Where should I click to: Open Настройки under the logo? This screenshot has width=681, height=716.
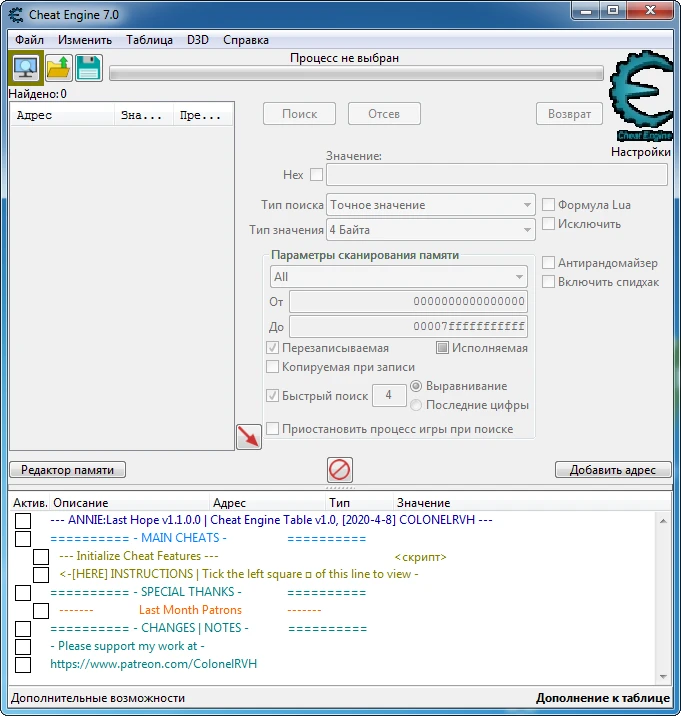(641, 152)
